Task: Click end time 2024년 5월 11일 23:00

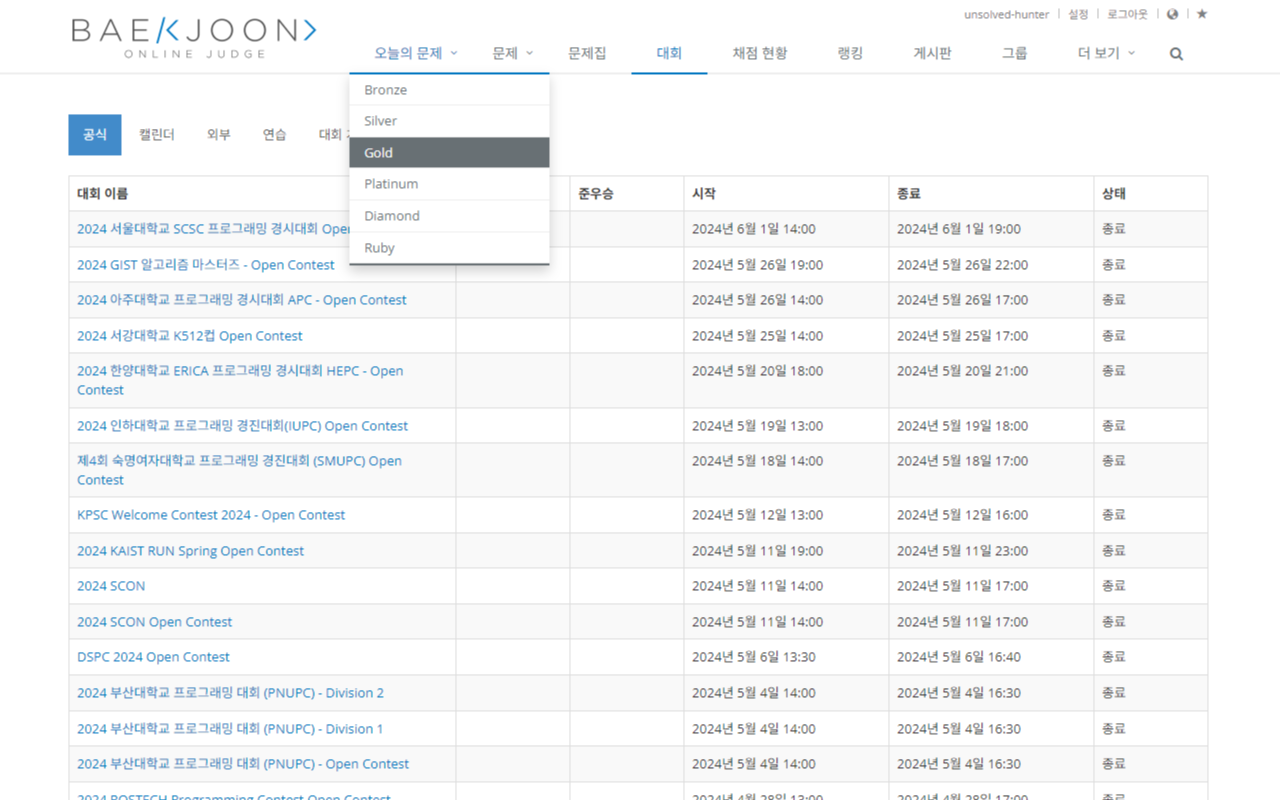Action: point(963,551)
